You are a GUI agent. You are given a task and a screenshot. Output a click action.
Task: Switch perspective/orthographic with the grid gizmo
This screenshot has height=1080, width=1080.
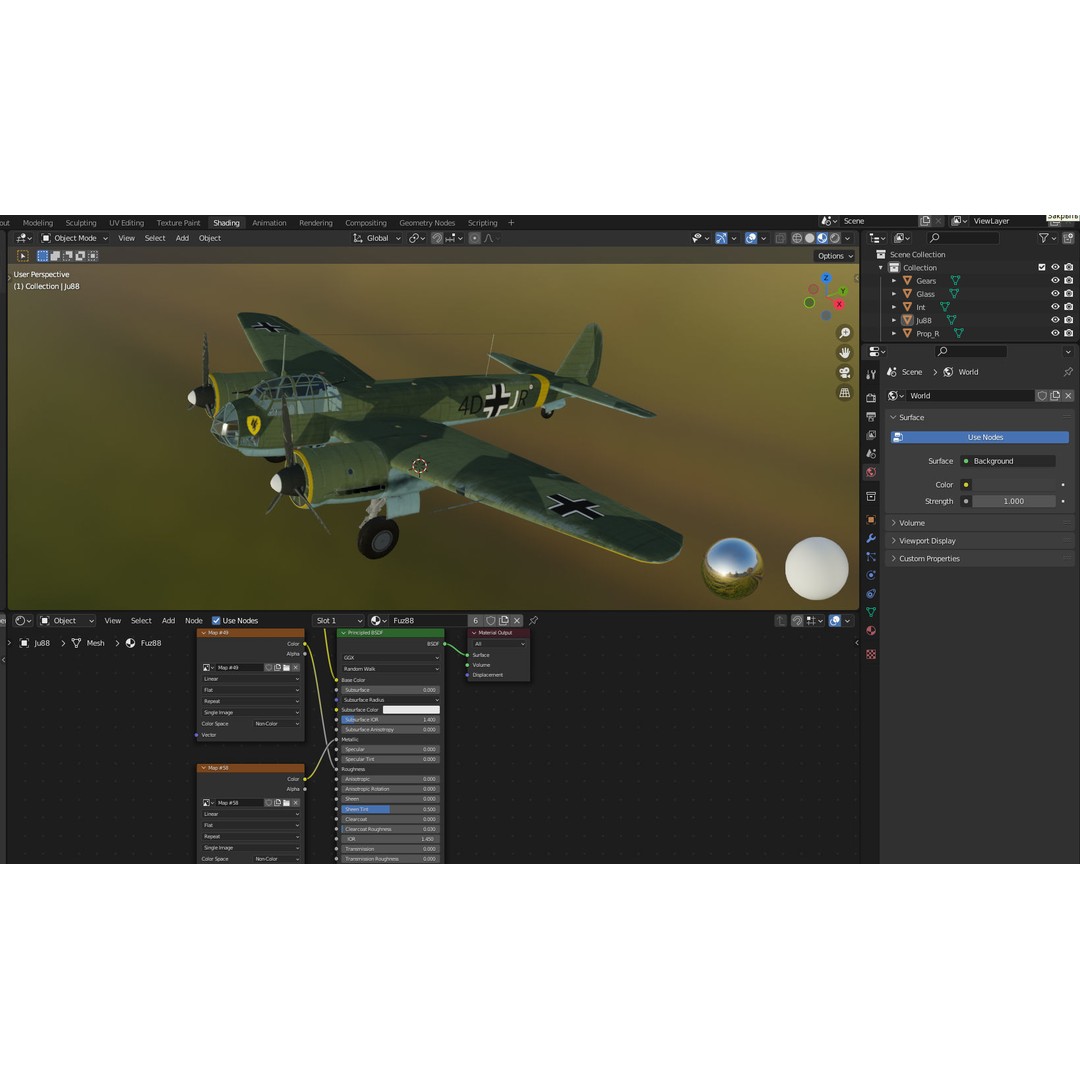pos(844,393)
